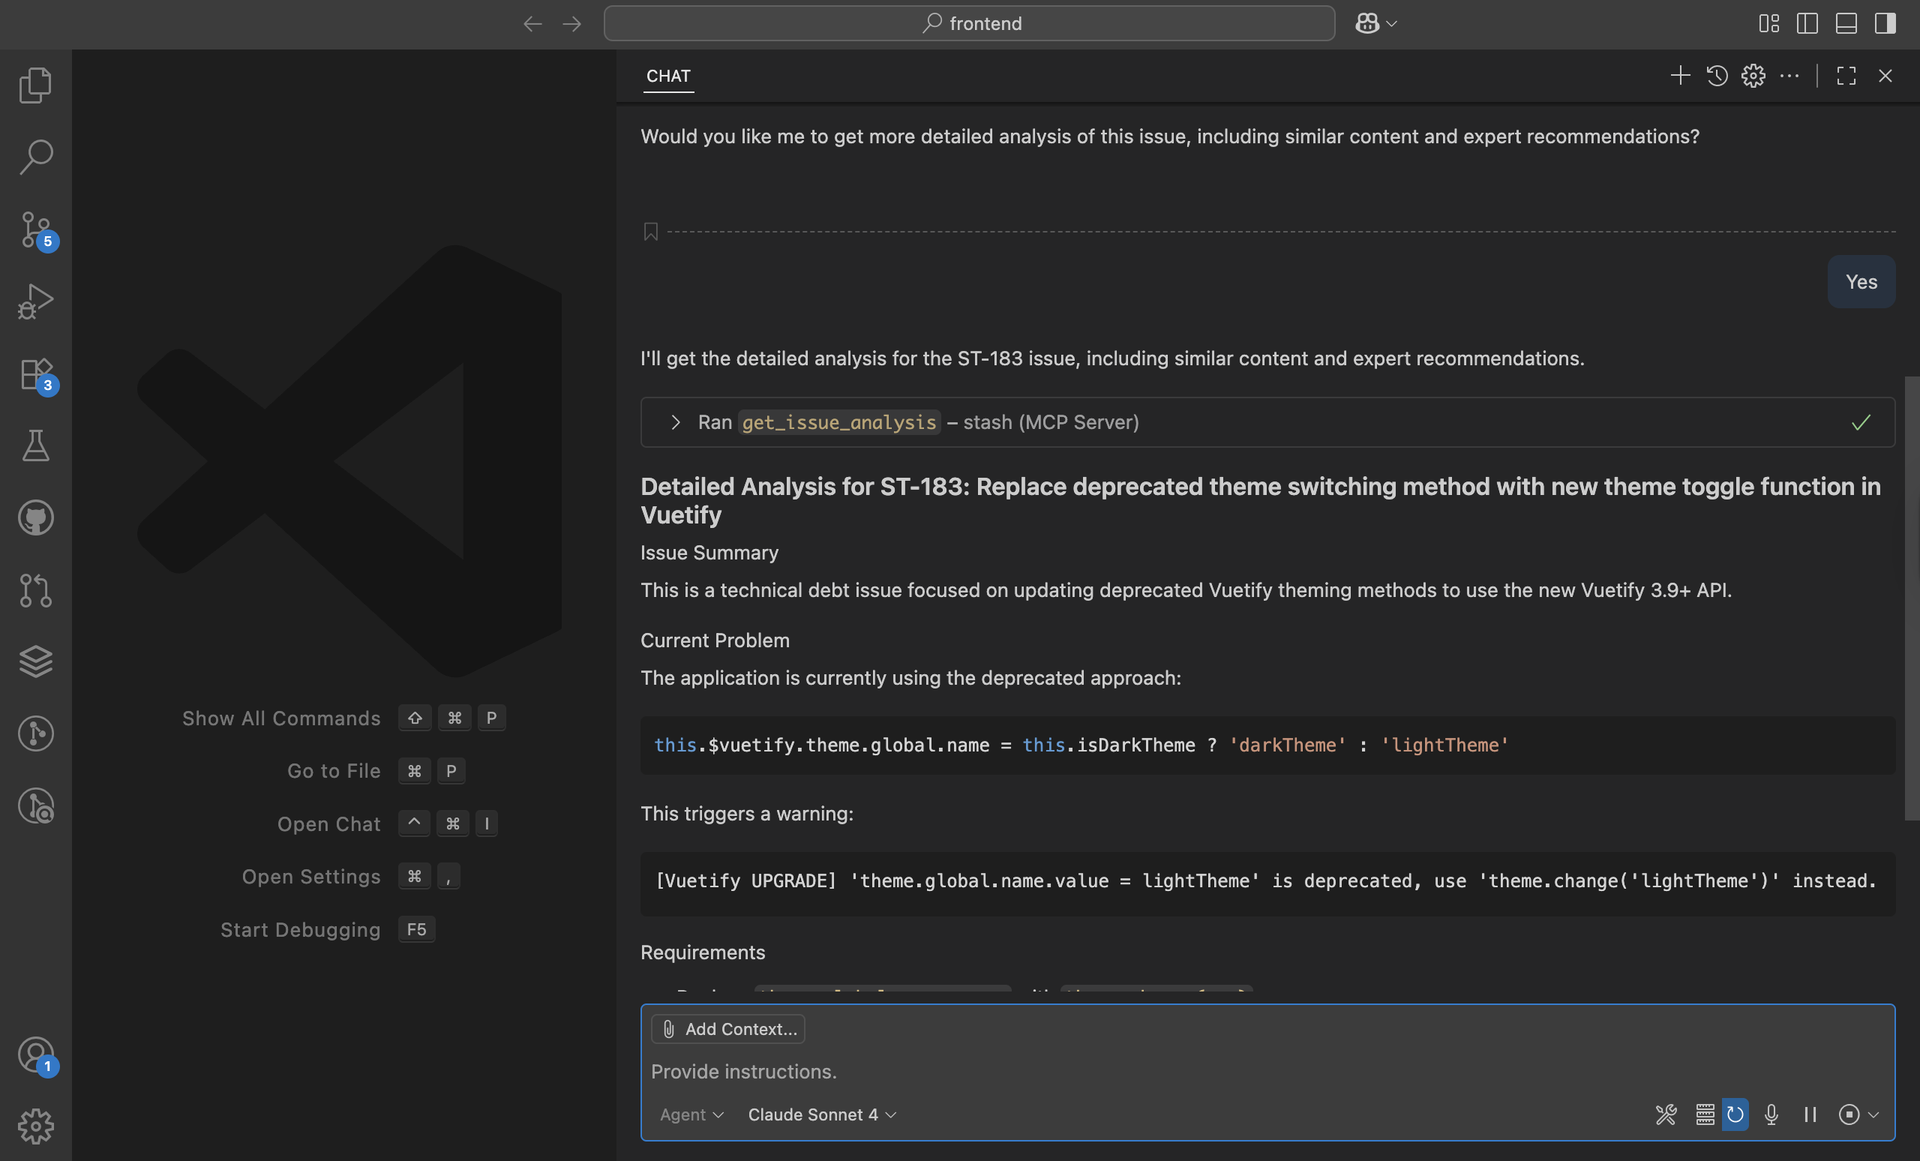1920x1161 pixels.
Task: Click the stacked rulers icon in chat input
Action: point(1705,1114)
